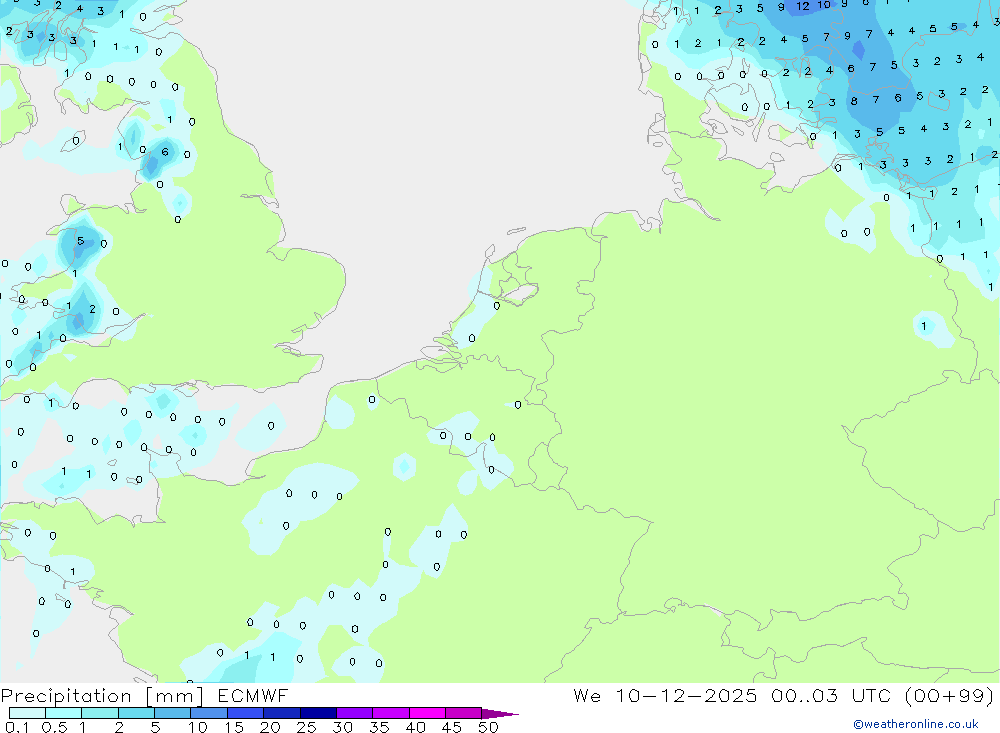Click the dark navy swatch between 25 and 30
The height and width of the screenshot is (733, 1000).
click(318, 713)
